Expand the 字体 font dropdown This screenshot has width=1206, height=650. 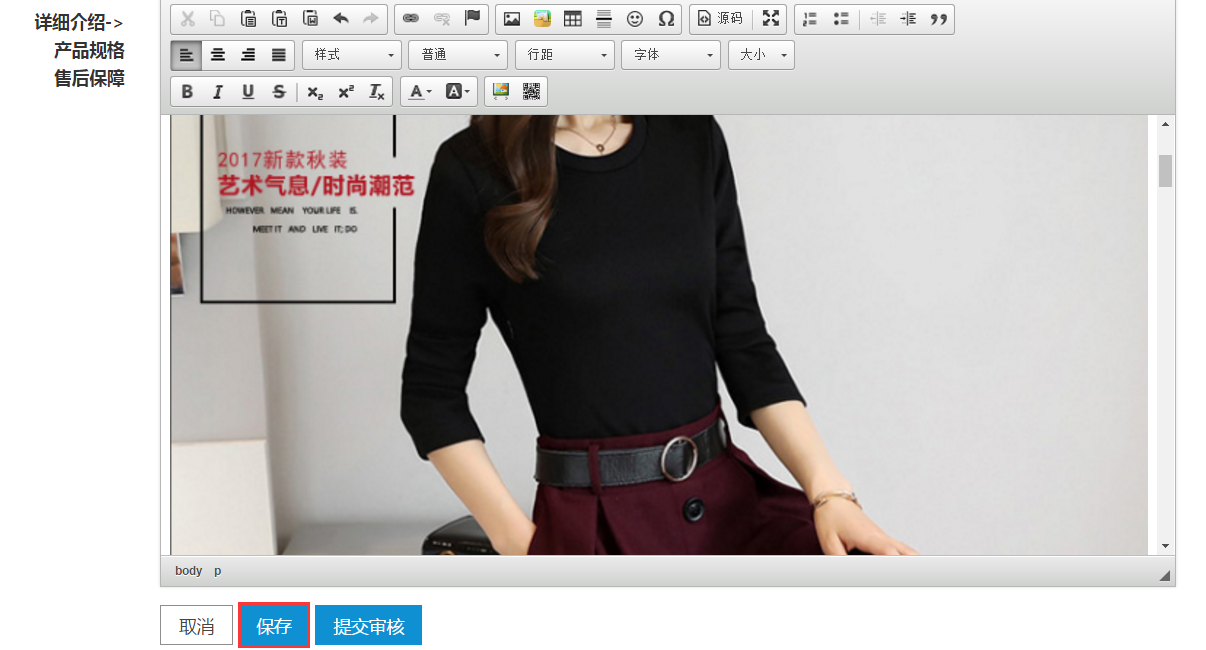pyautogui.click(x=670, y=55)
